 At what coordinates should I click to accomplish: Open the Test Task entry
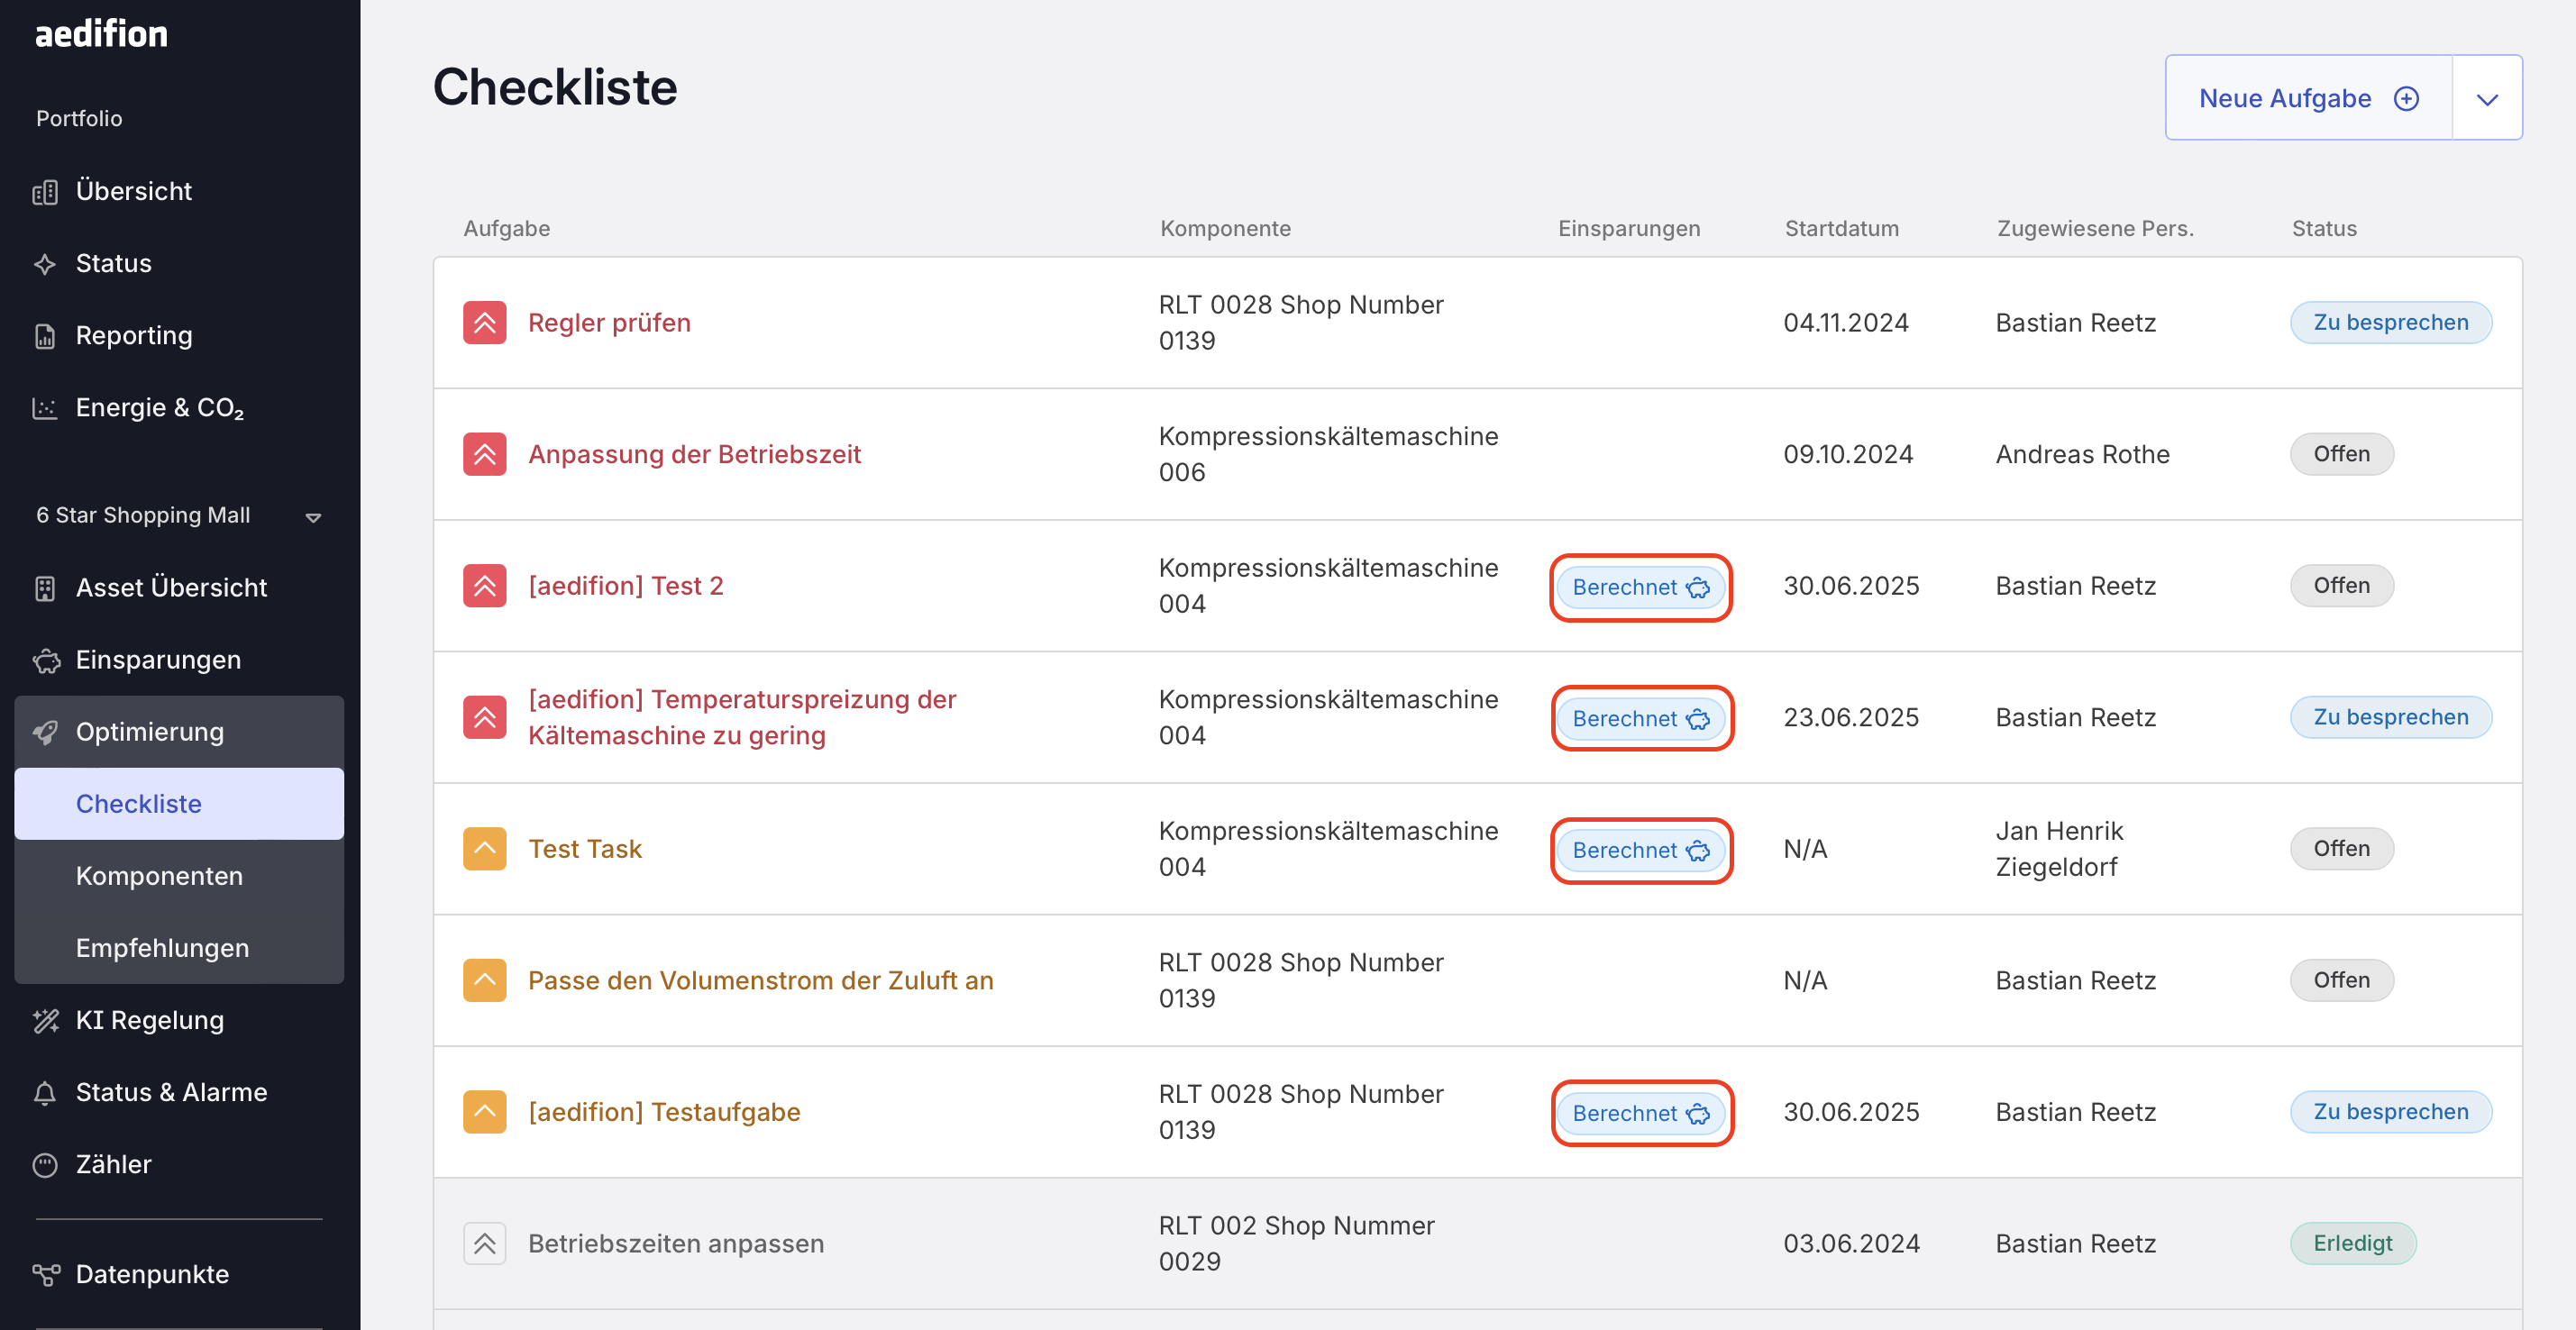point(585,849)
